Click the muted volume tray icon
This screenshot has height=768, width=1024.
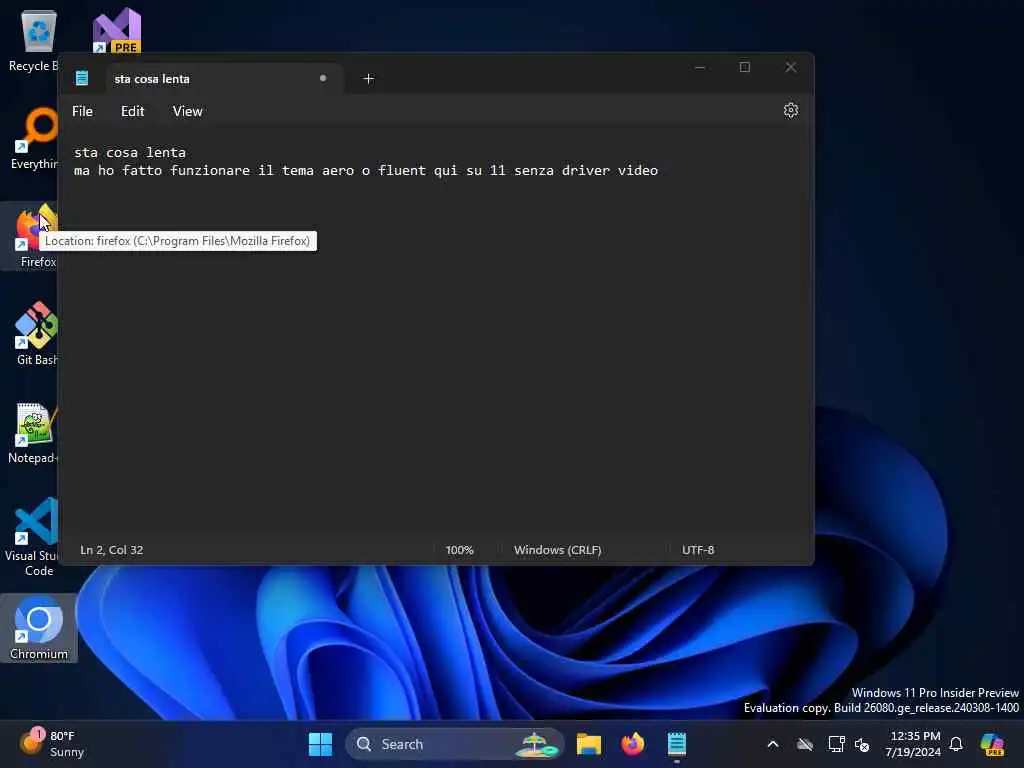[x=862, y=744]
